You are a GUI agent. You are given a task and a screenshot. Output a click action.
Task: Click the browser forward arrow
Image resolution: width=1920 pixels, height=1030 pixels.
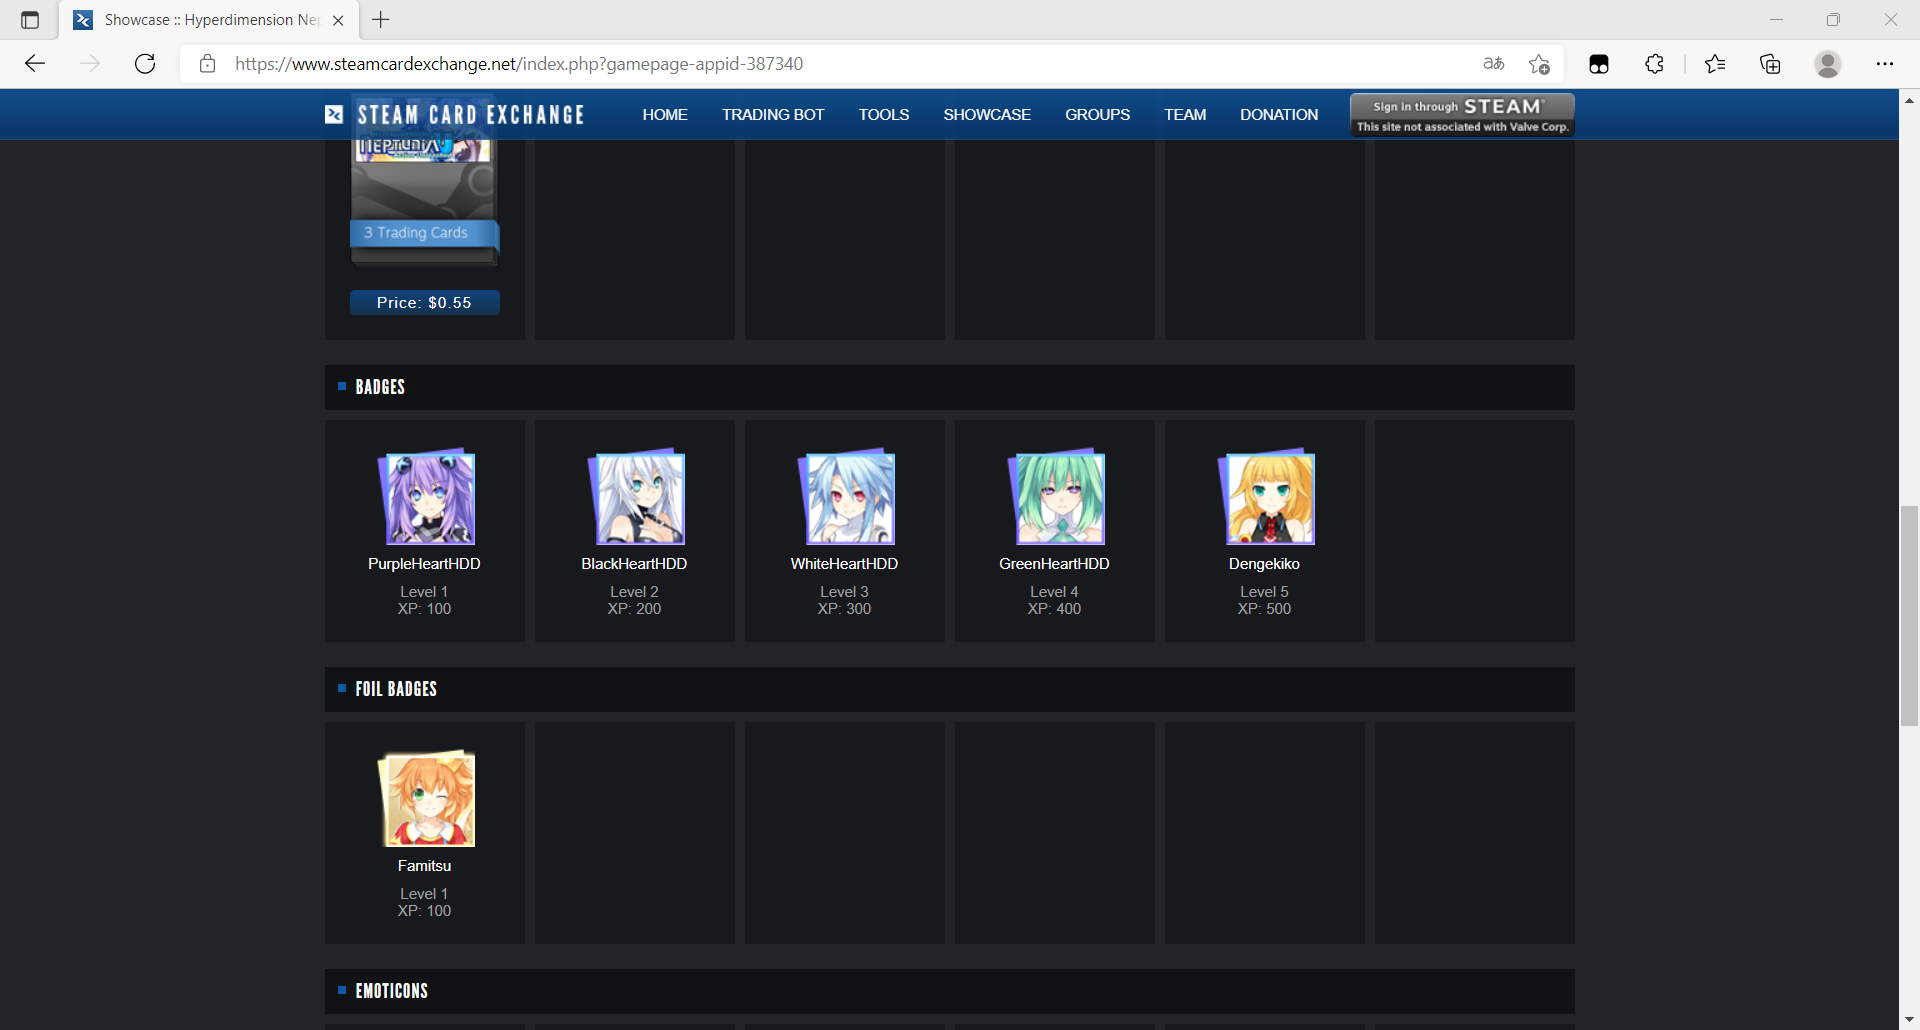pos(90,64)
